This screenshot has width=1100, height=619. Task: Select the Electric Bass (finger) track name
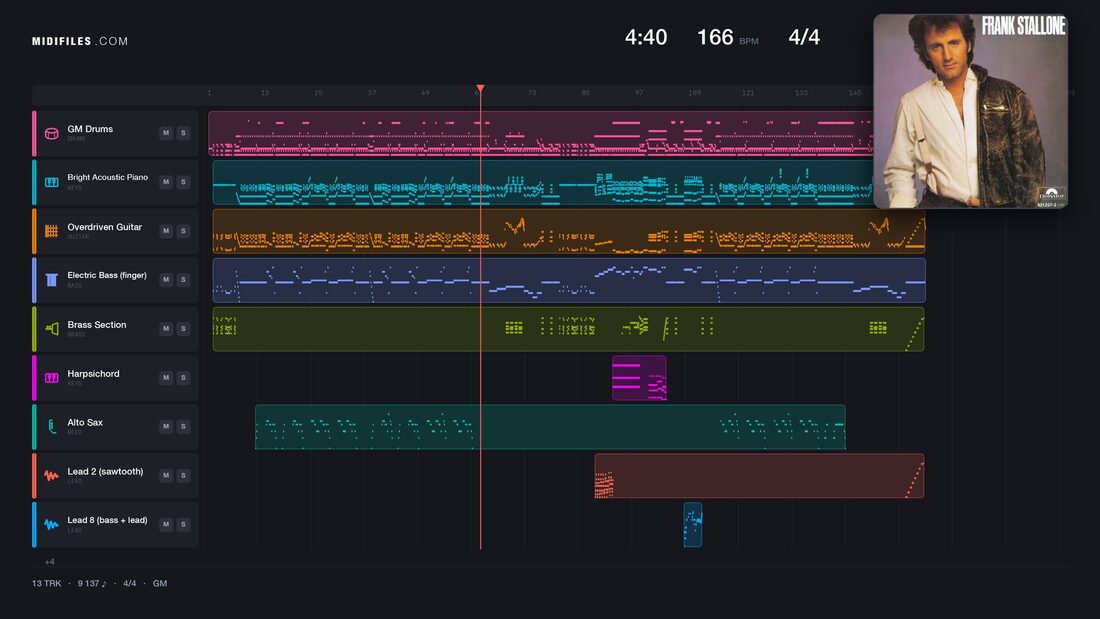pyautogui.click(x=107, y=275)
